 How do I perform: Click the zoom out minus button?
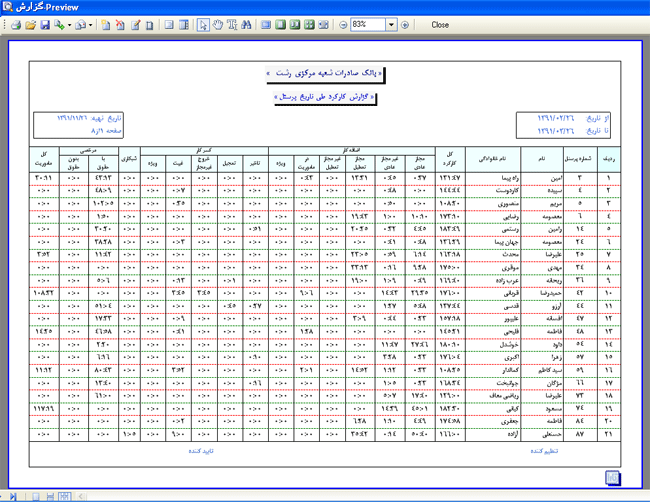tap(343, 25)
